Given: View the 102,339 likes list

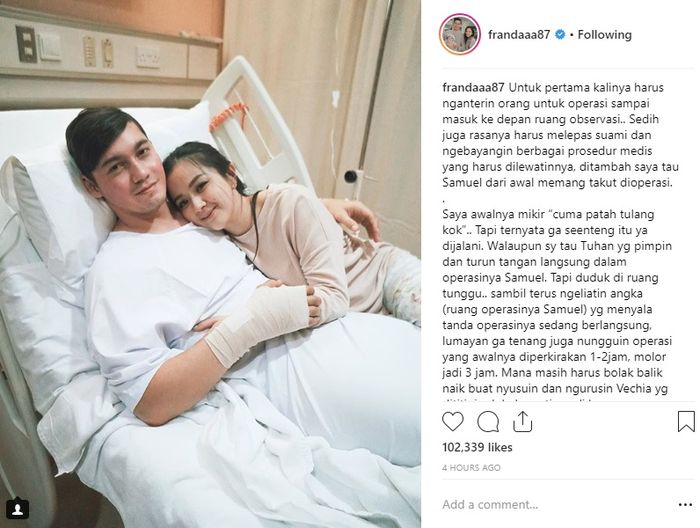Looking at the screenshot, I should click(x=477, y=447).
